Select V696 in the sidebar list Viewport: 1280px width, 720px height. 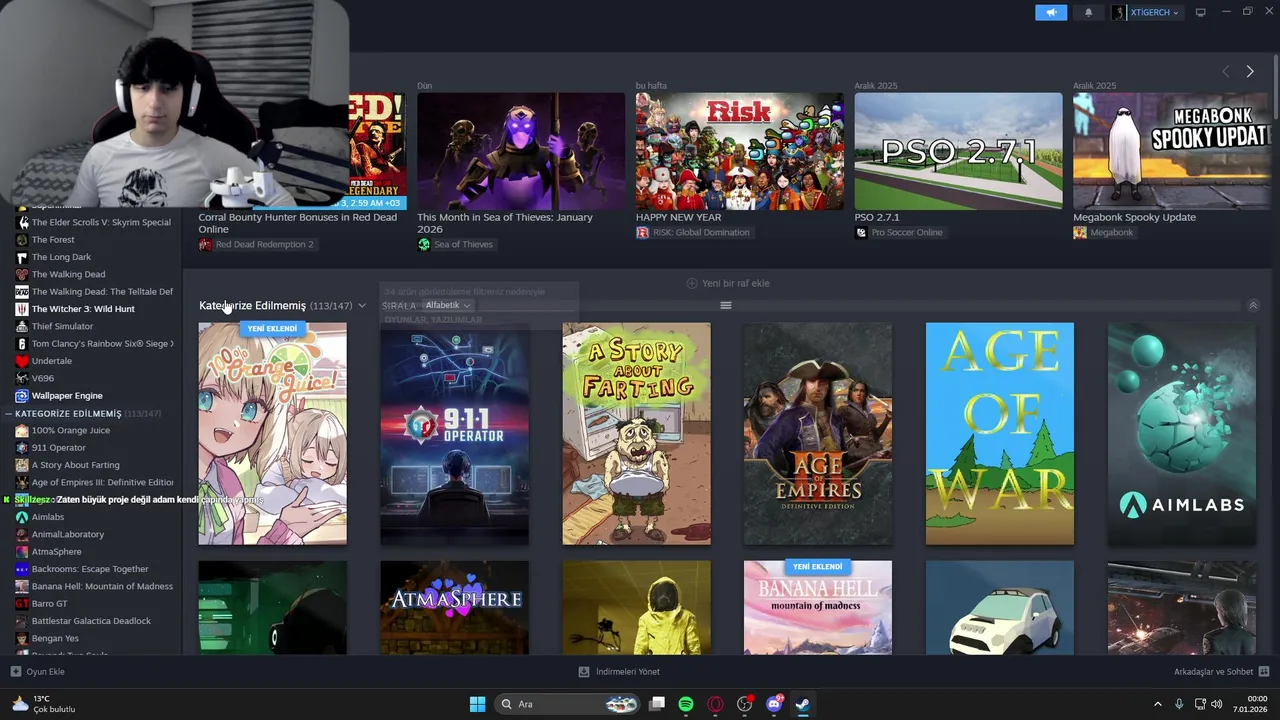pyautogui.click(x=43, y=378)
